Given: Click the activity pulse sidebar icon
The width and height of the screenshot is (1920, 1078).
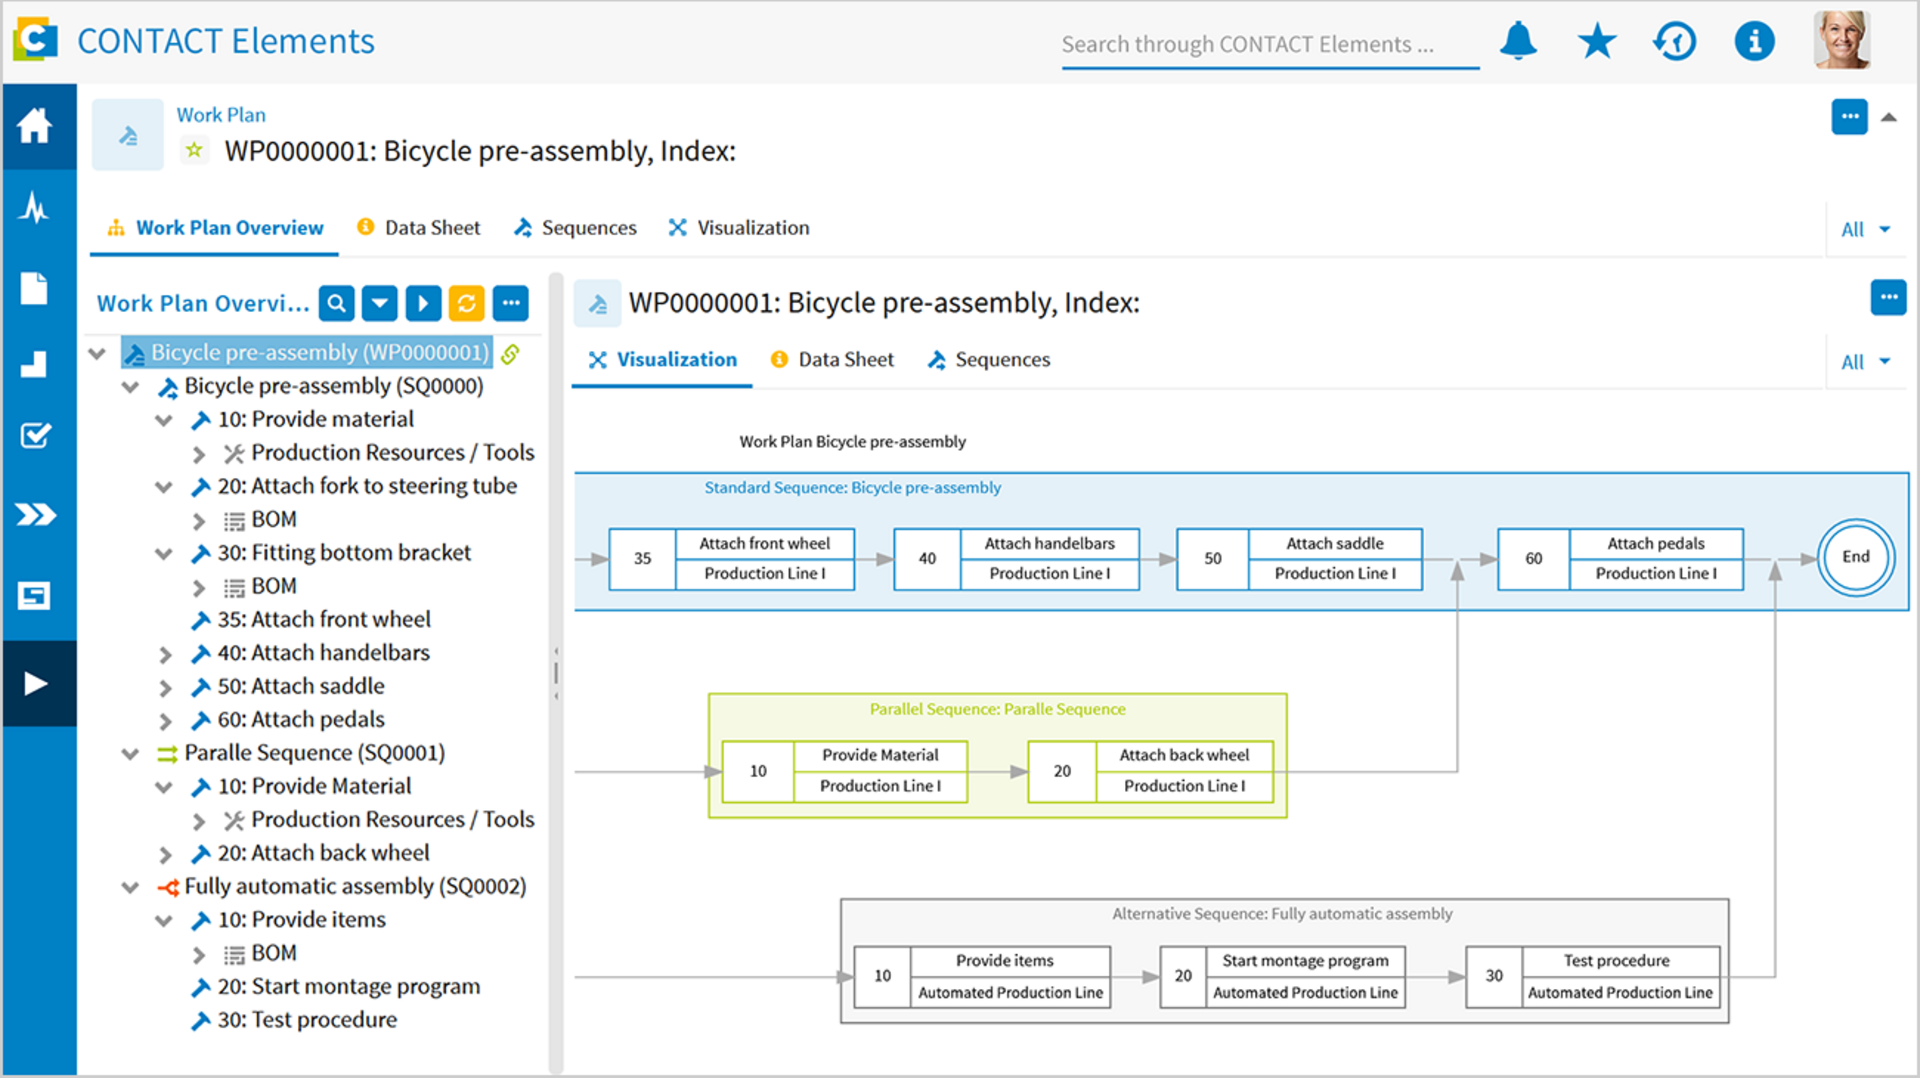Looking at the screenshot, I should (36, 208).
